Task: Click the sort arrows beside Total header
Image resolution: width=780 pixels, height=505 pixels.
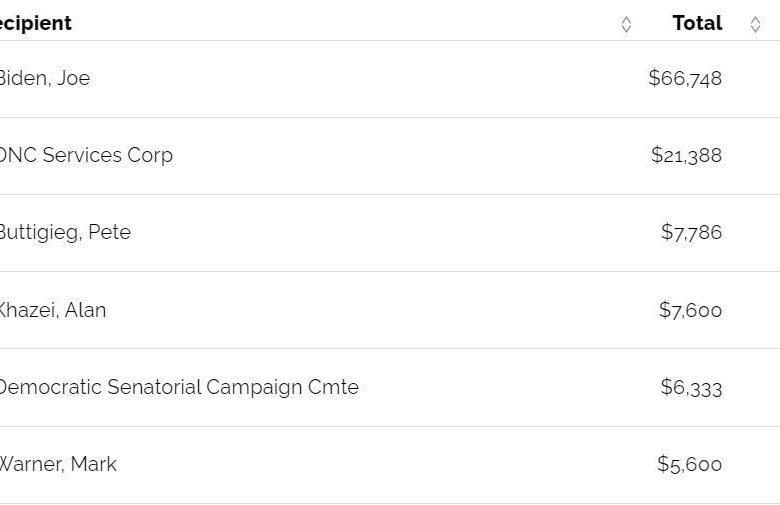Action: 755,24
